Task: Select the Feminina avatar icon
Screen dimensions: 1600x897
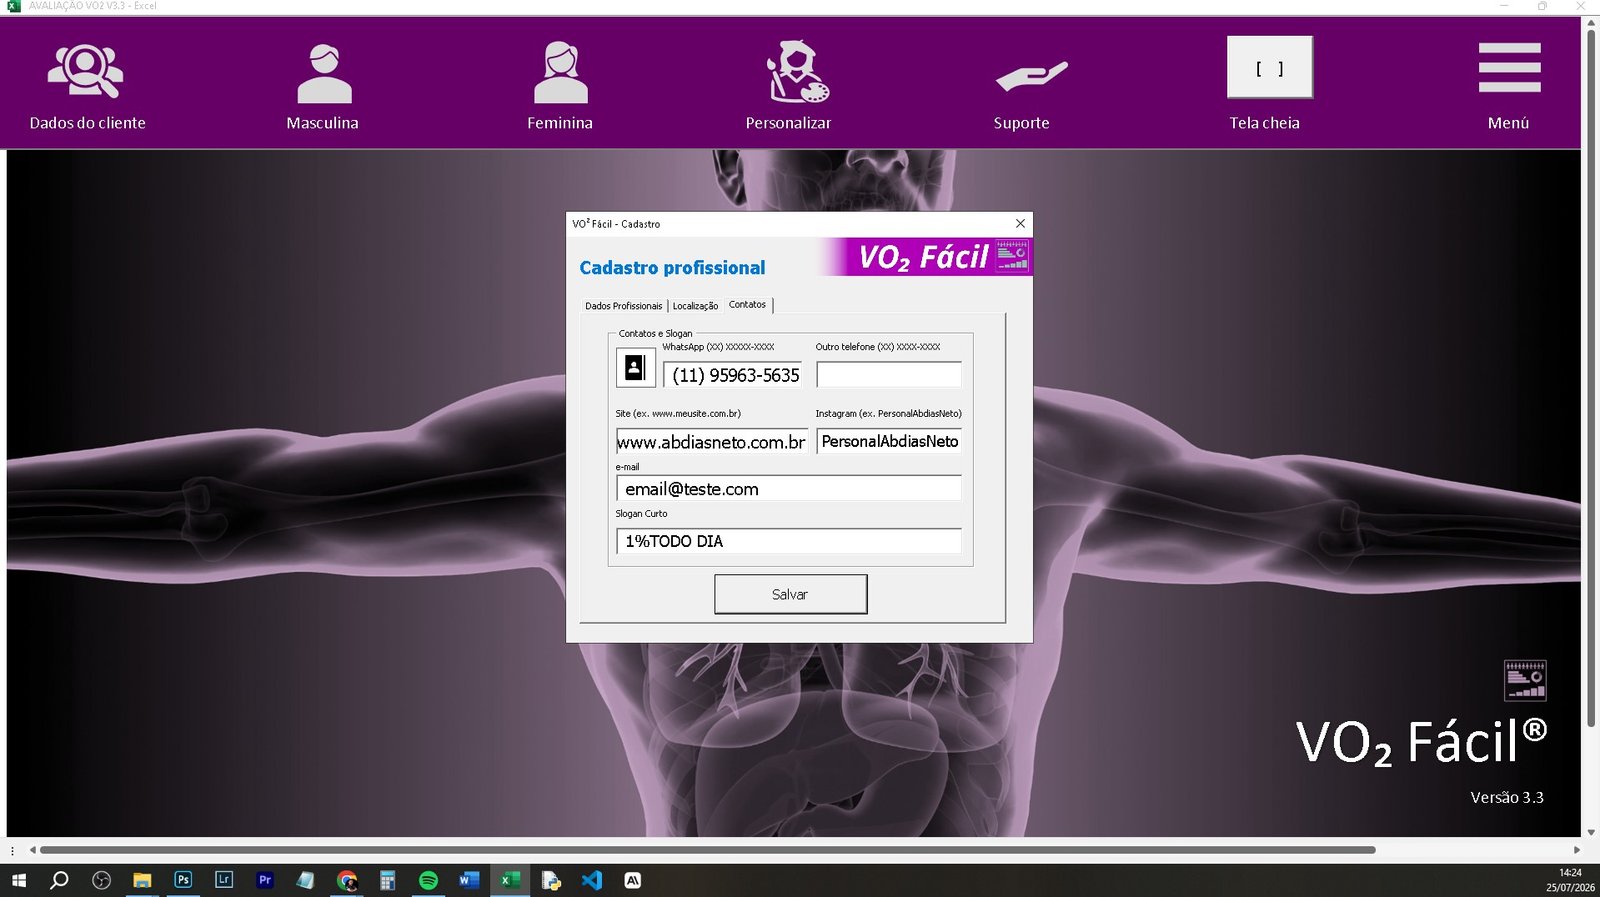Action: pyautogui.click(x=560, y=72)
